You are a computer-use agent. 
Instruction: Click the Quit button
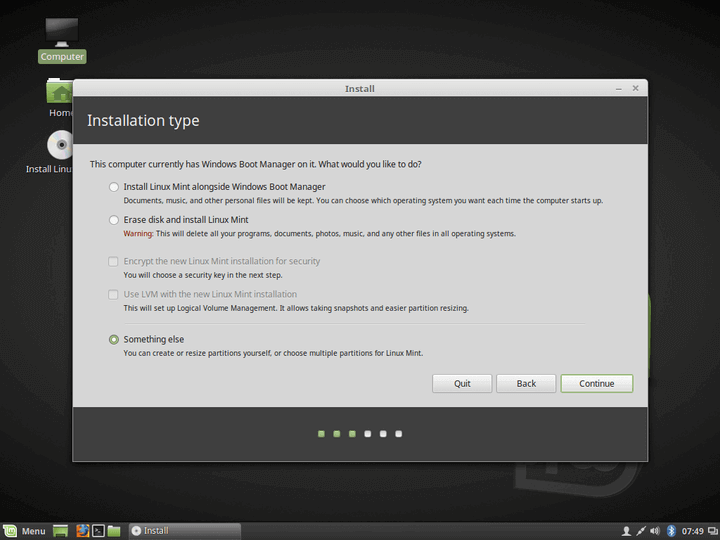462,383
